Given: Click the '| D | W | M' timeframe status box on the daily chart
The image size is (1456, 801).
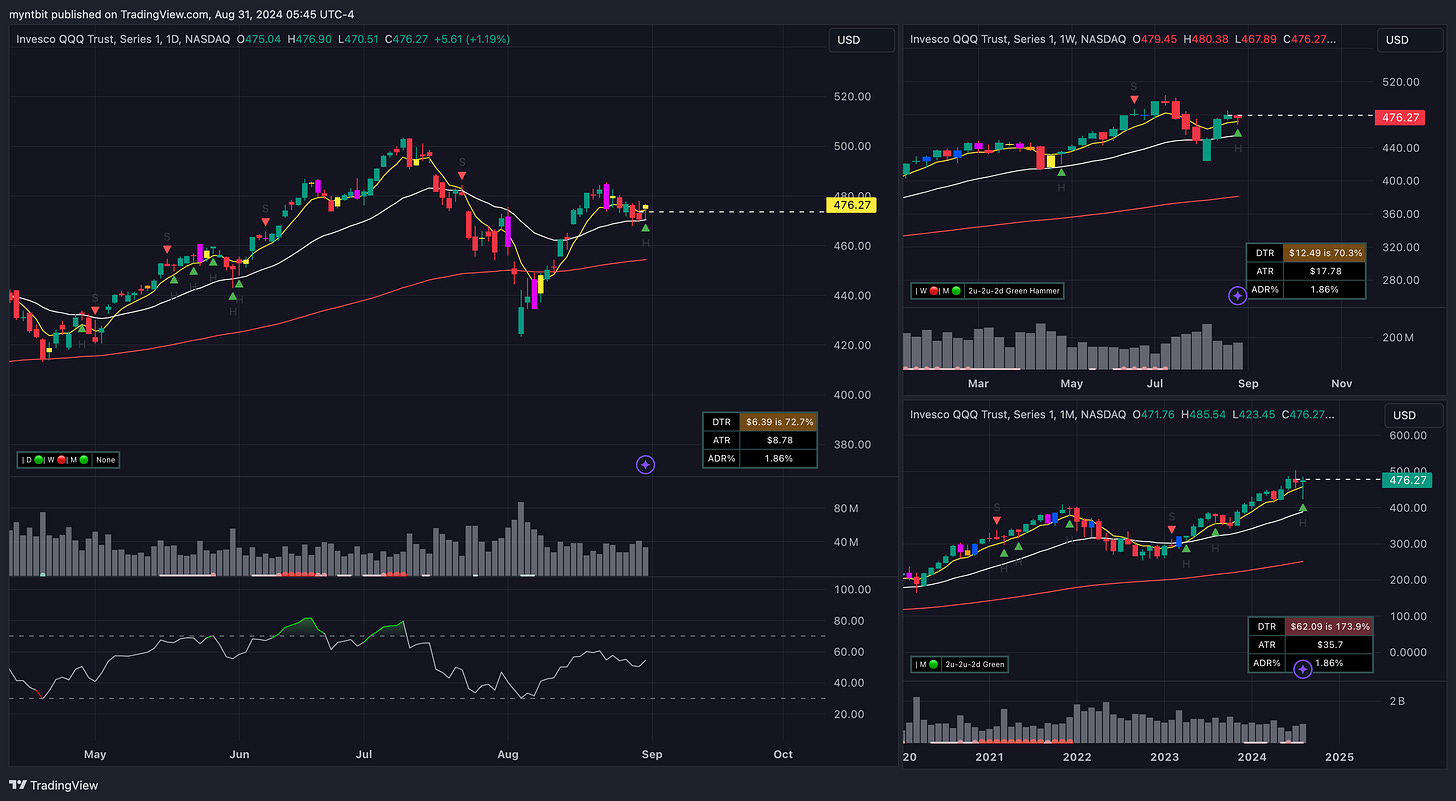Looking at the screenshot, I should [55, 460].
